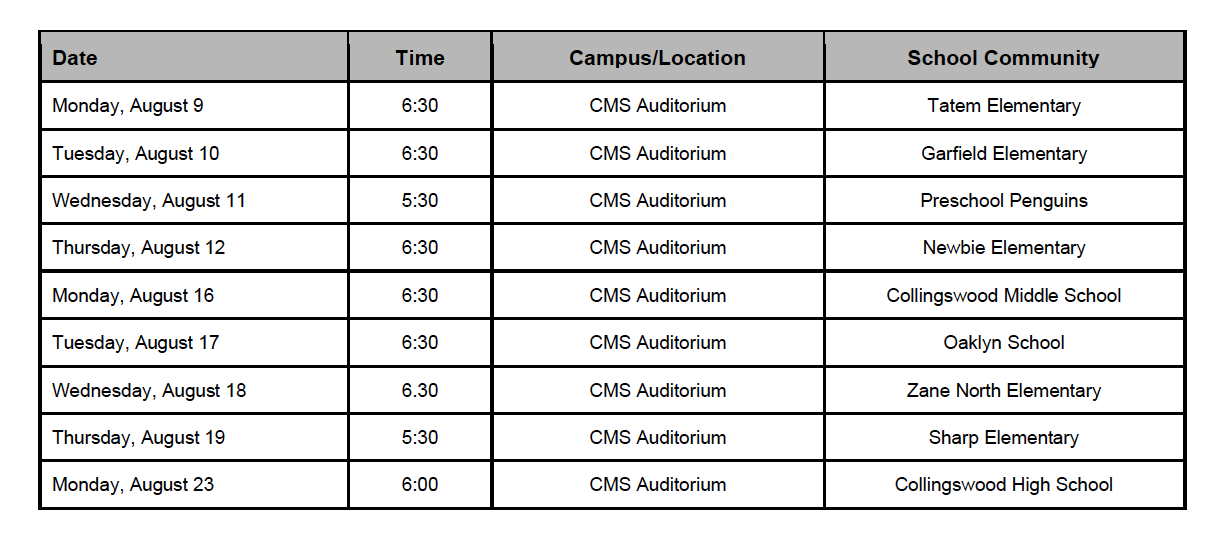The width and height of the screenshot is (1224, 546).
Task: Select the Tuesday, August 10 date cell
Action: click(195, 153)
